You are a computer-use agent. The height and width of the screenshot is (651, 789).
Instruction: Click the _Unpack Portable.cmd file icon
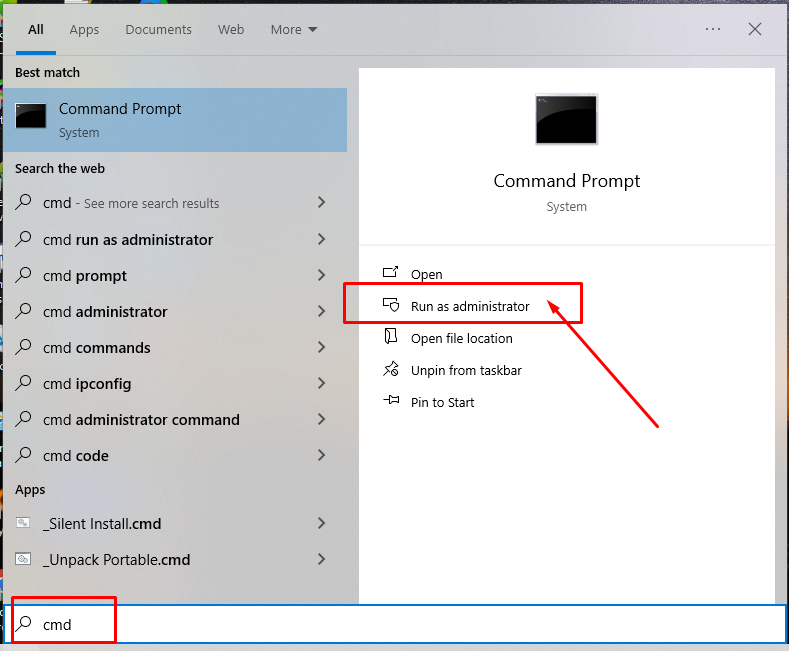[24, 560]
